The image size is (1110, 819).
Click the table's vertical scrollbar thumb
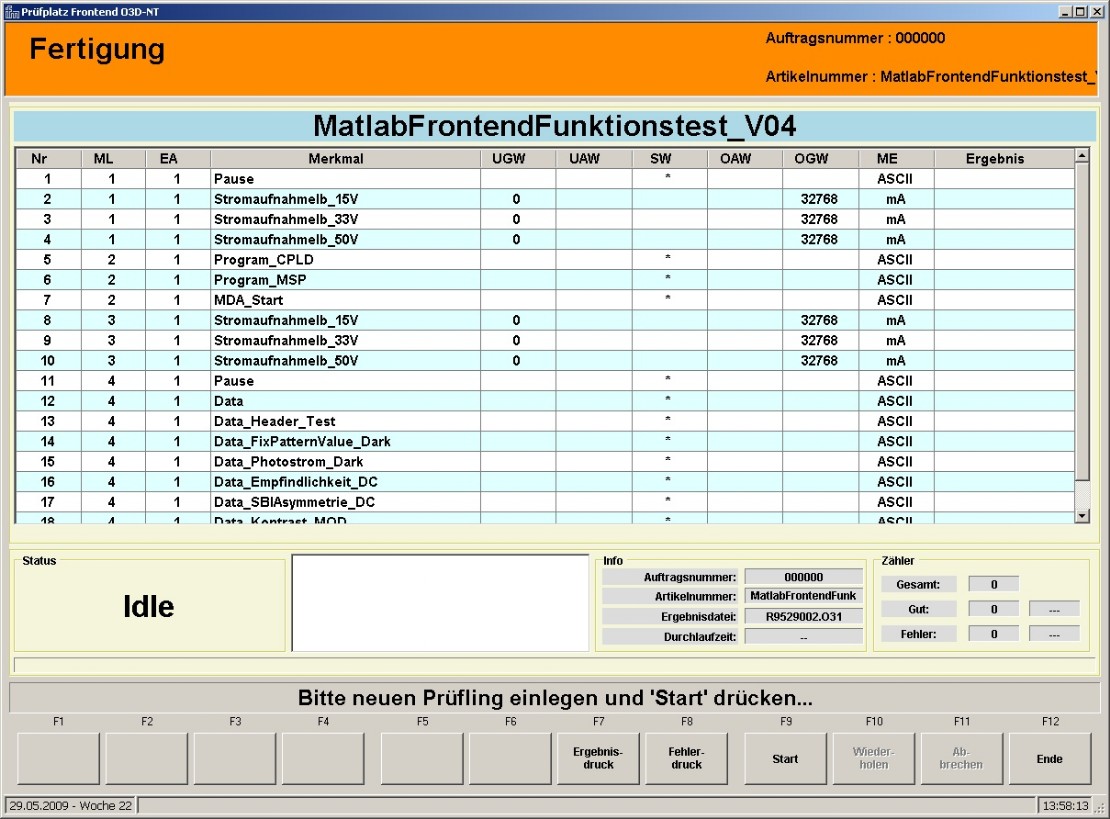point(1081,320)
